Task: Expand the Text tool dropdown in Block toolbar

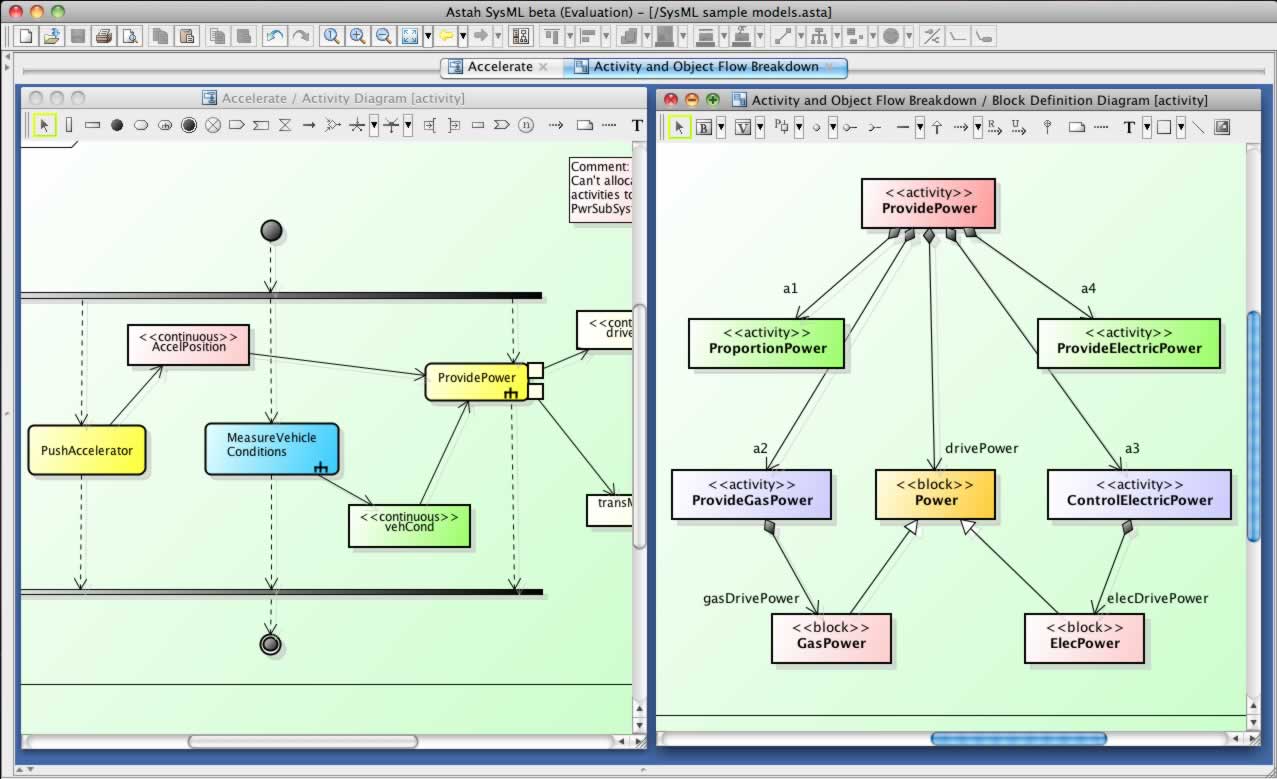Action: coord(1147,127)
